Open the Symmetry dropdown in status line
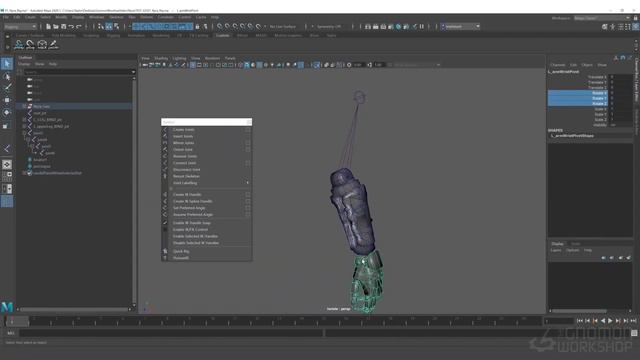 (x=329, y=27)
